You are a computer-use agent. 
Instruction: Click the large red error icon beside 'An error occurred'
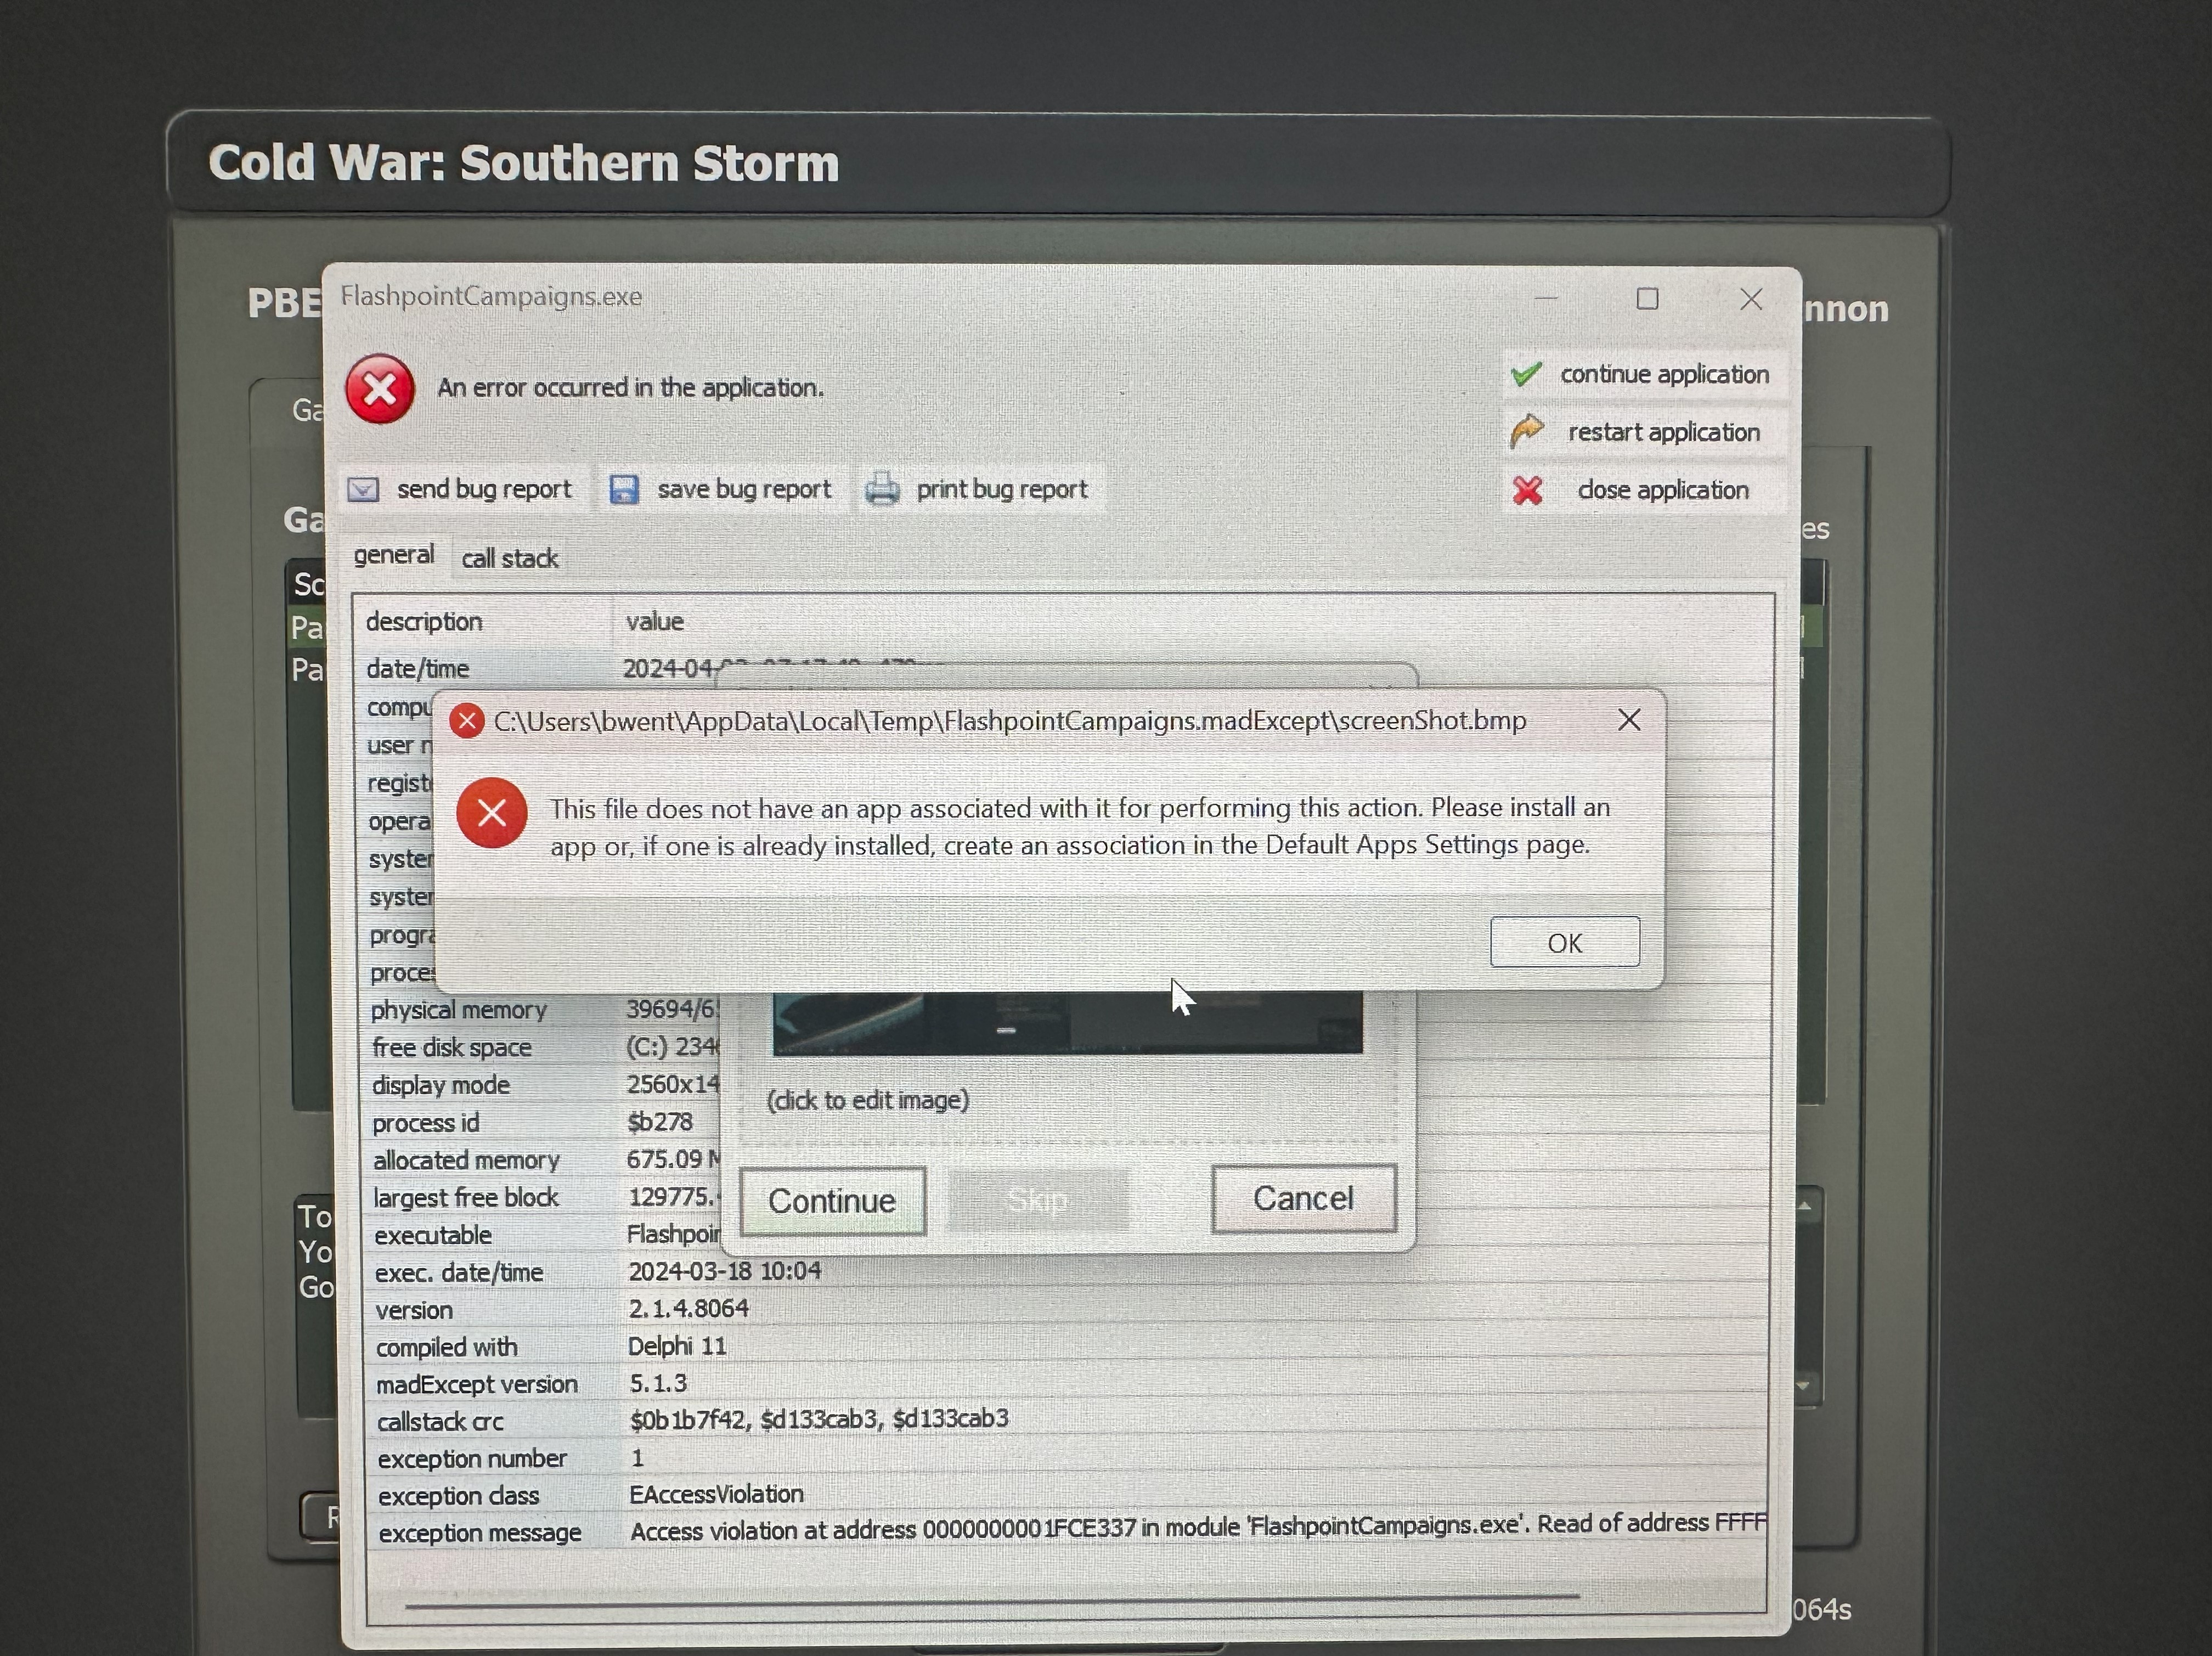[x=380, y=389]
